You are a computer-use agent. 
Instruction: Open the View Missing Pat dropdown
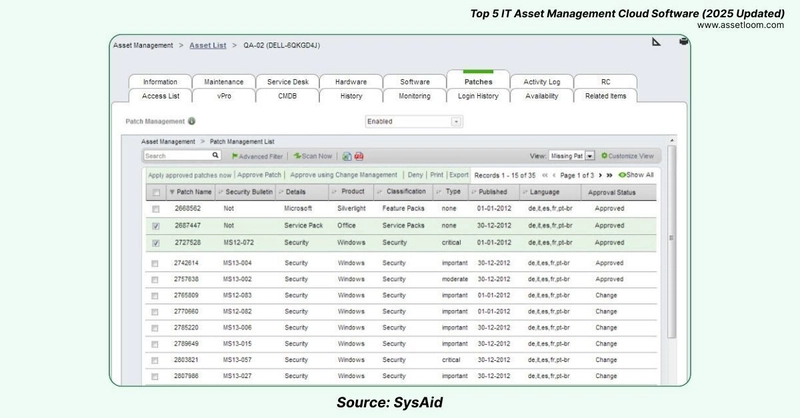(x=571, y=156)
